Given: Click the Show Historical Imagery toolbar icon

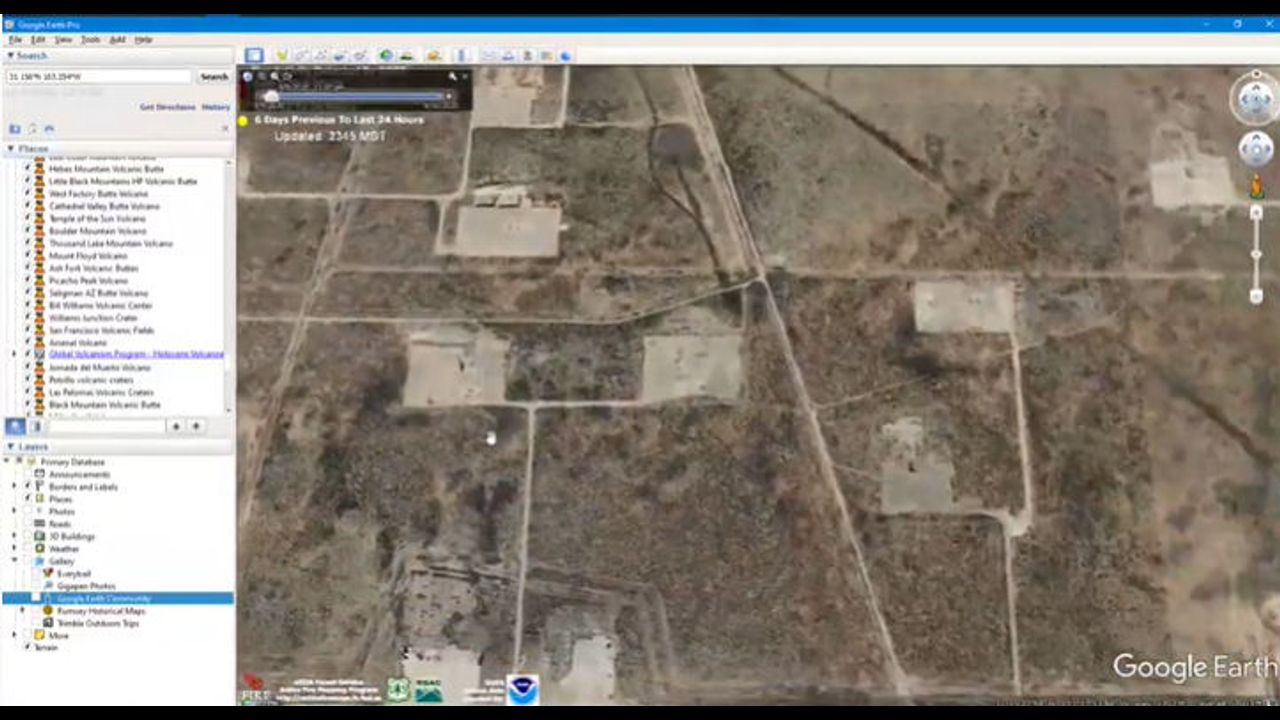Looking at the screenshot, I should [386, 56].
